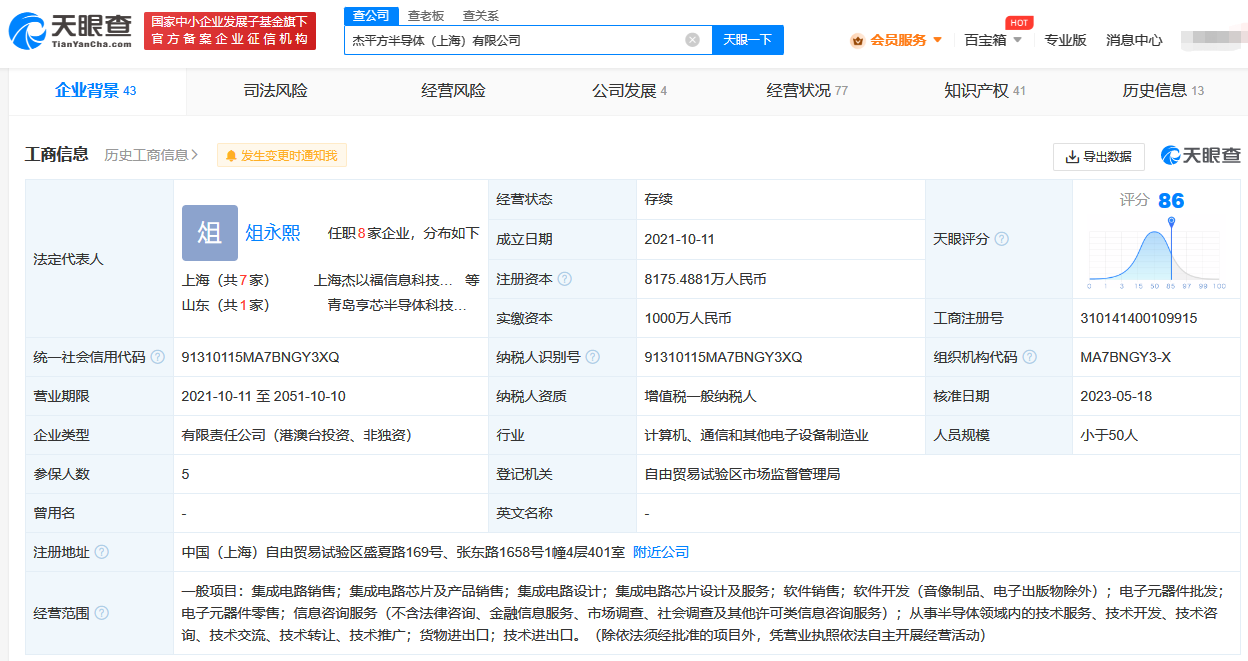This screenshot has height=661, width=1248.
Task: Expand 历史工商信息 section
Action: pyautogui.click(x=151, y=155)
